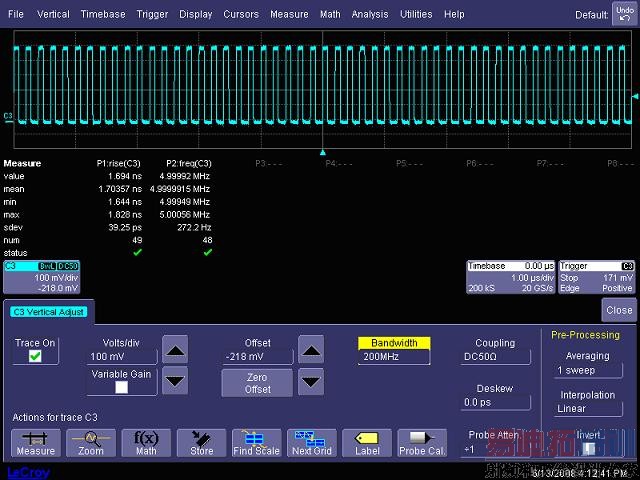Click the Math f(x) icon
Screen dimensions: 640x480
pyautogui.click(x=146, y=441)
